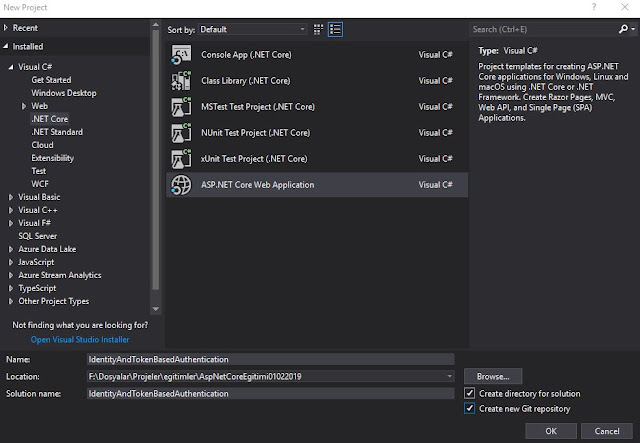640x443 pixels.
Task: Select Get Started in the tree
Action: (x=51, y=80)
